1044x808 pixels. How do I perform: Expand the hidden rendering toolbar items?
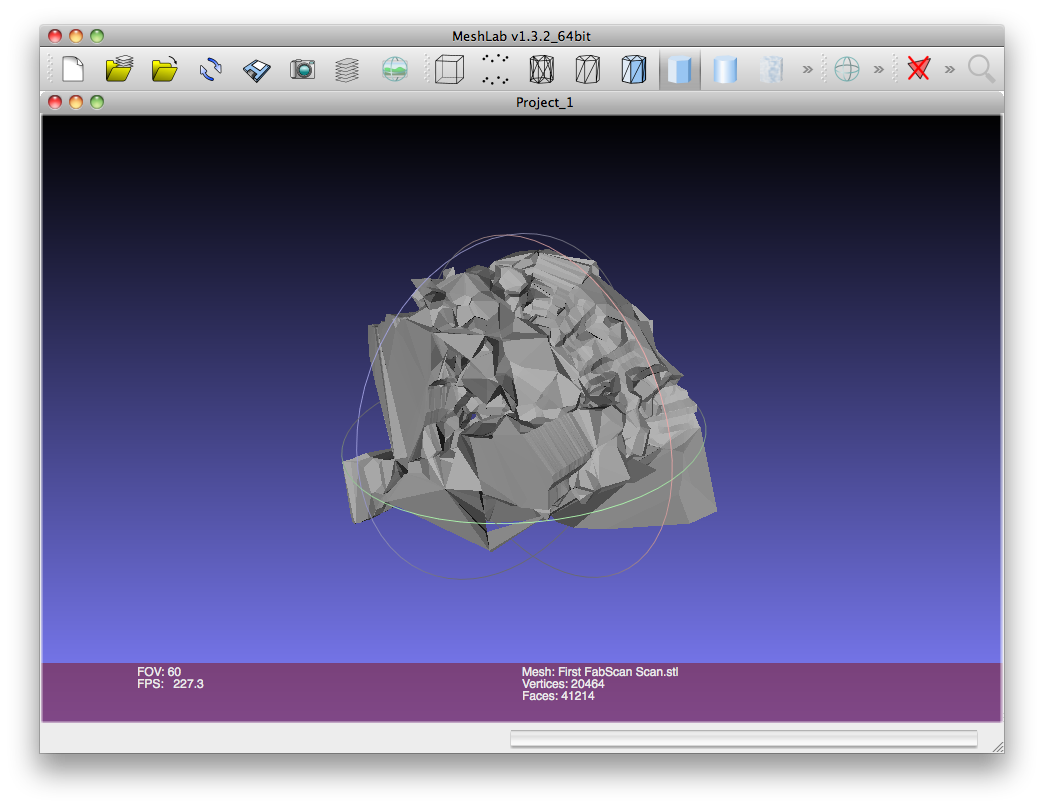click(x=808, y=69)
